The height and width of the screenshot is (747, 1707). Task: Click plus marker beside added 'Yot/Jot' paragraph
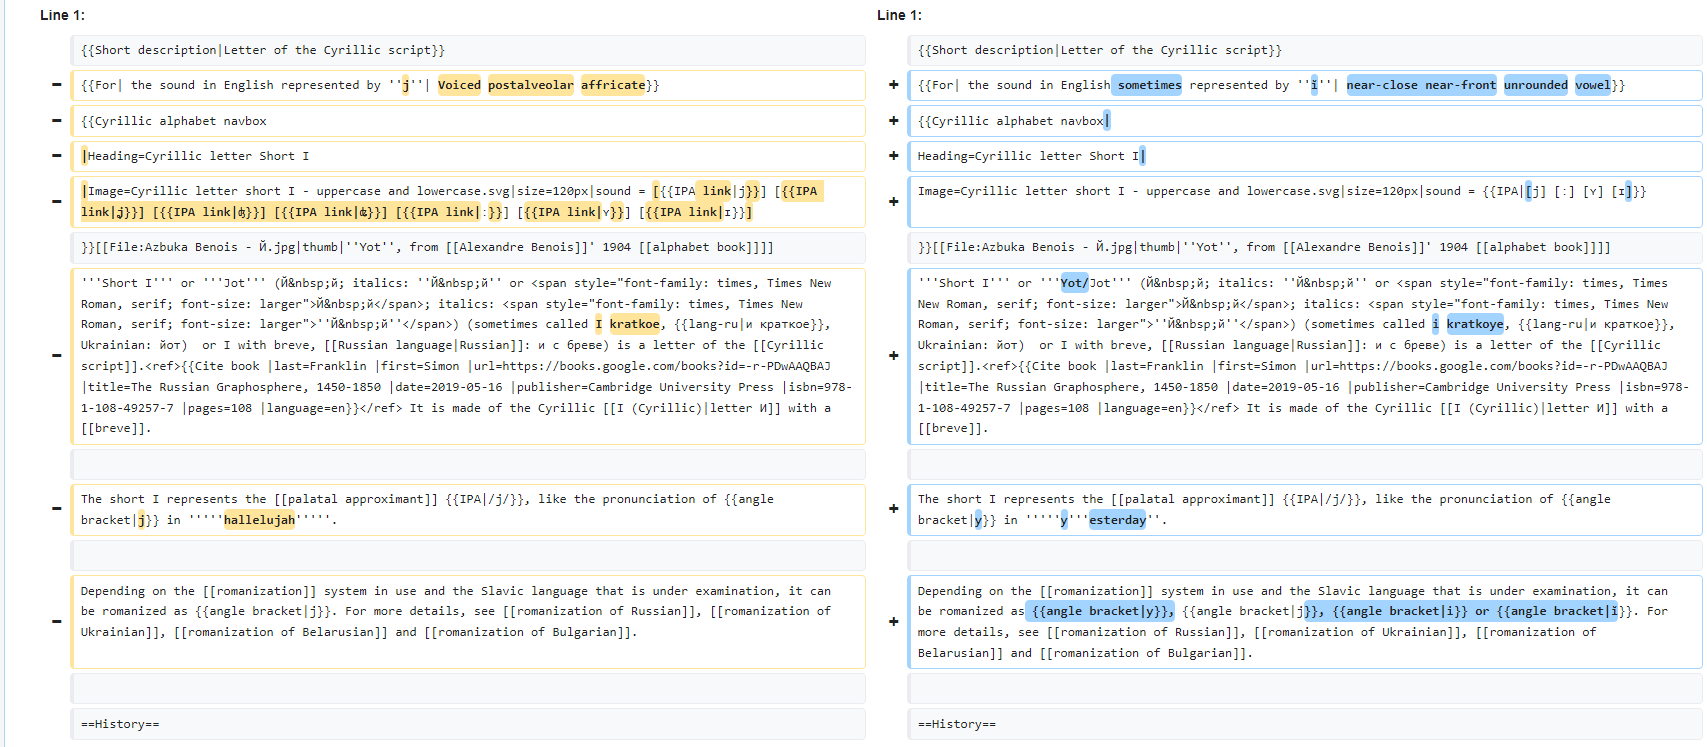point(893,355)
